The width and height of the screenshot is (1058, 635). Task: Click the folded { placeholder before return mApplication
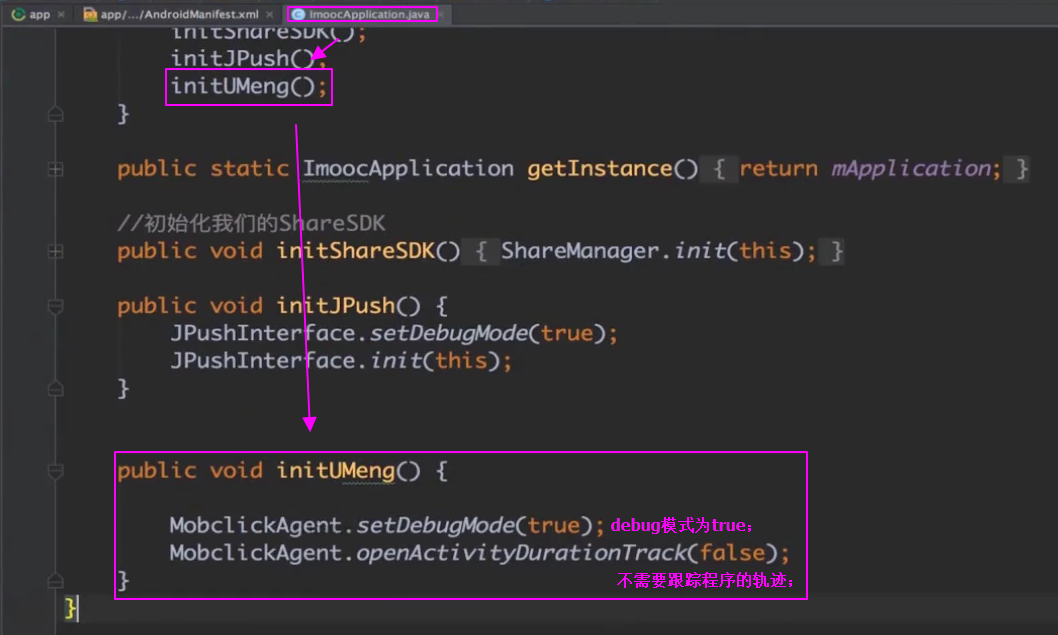[x=719, y=169]
